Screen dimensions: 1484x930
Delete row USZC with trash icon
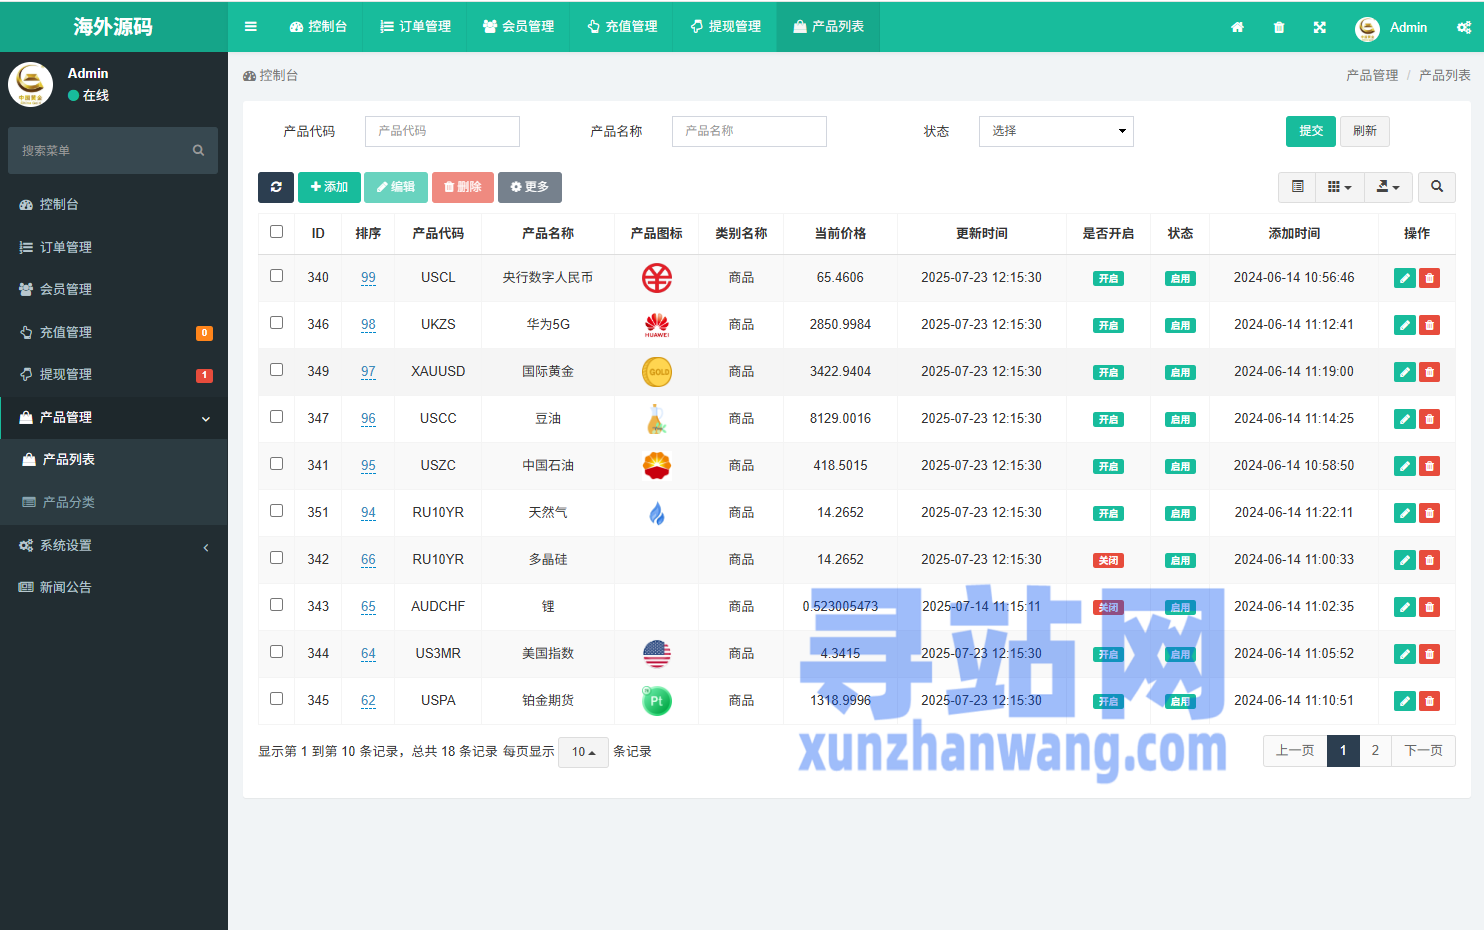point(1430,466)
